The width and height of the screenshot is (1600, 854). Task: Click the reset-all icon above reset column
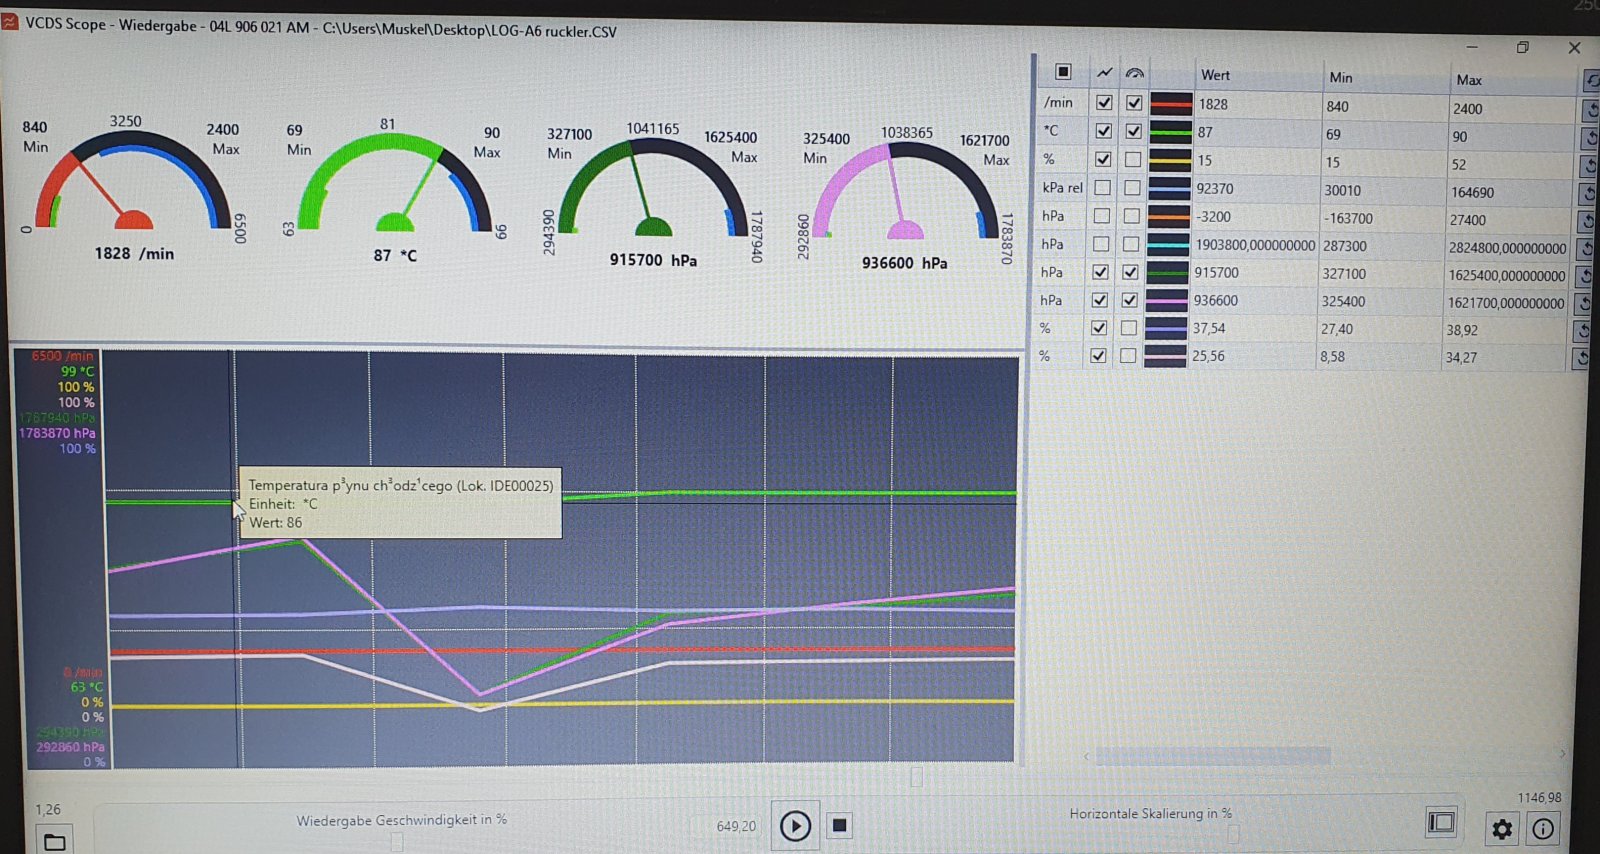1590,80
